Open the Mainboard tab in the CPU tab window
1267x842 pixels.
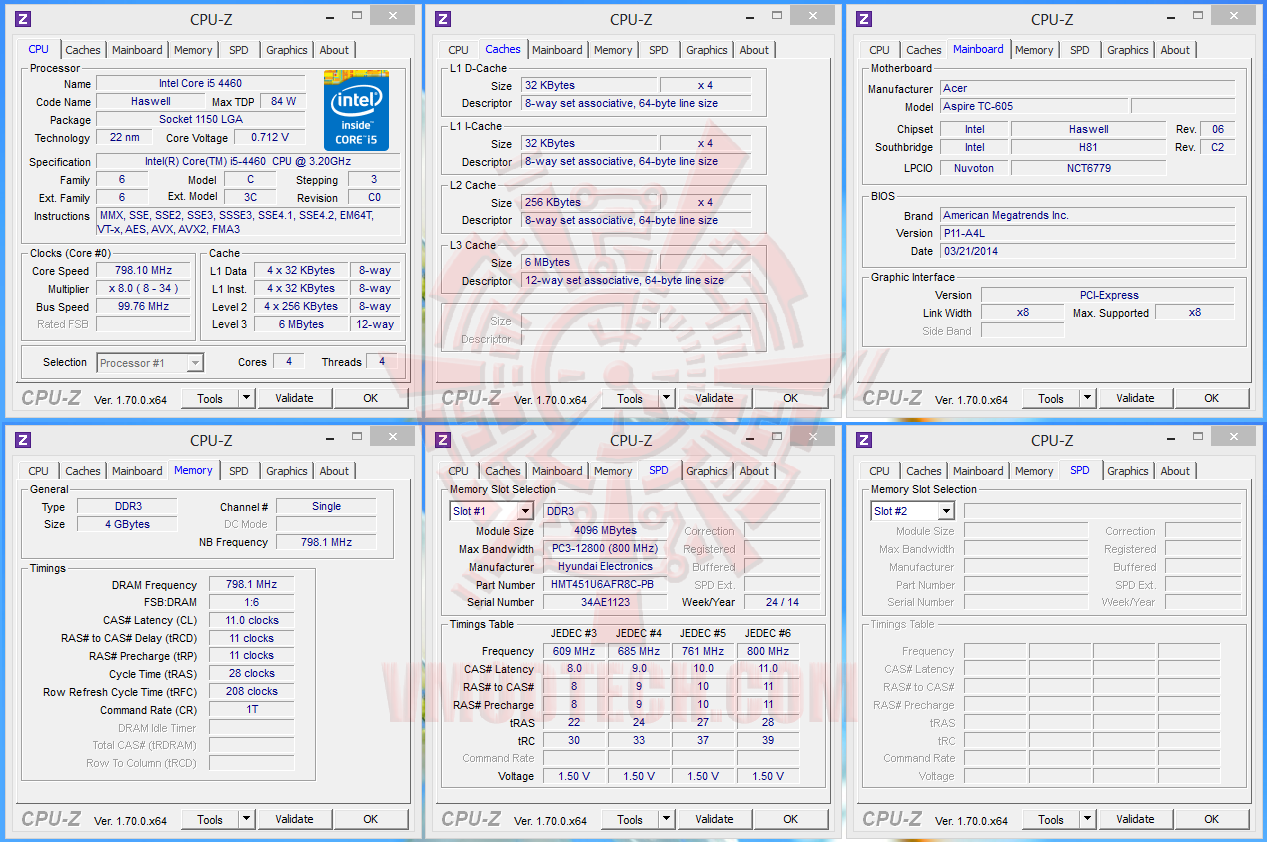pos(137,50)
